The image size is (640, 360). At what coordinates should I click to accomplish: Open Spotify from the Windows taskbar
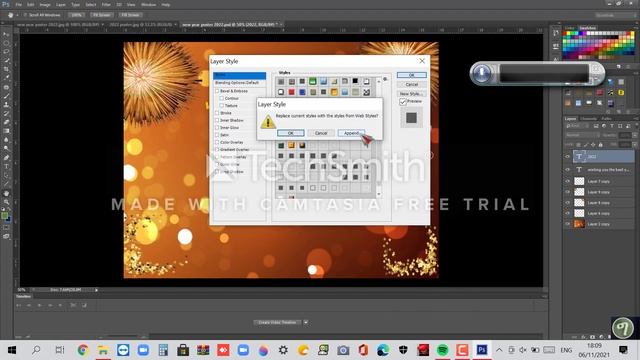(442, 350)
